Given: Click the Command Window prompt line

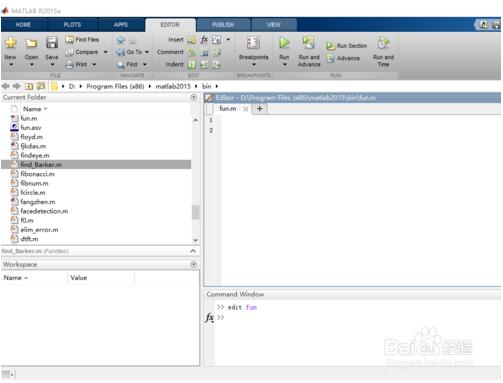Looking at the screenshot, I should point(357,317).
